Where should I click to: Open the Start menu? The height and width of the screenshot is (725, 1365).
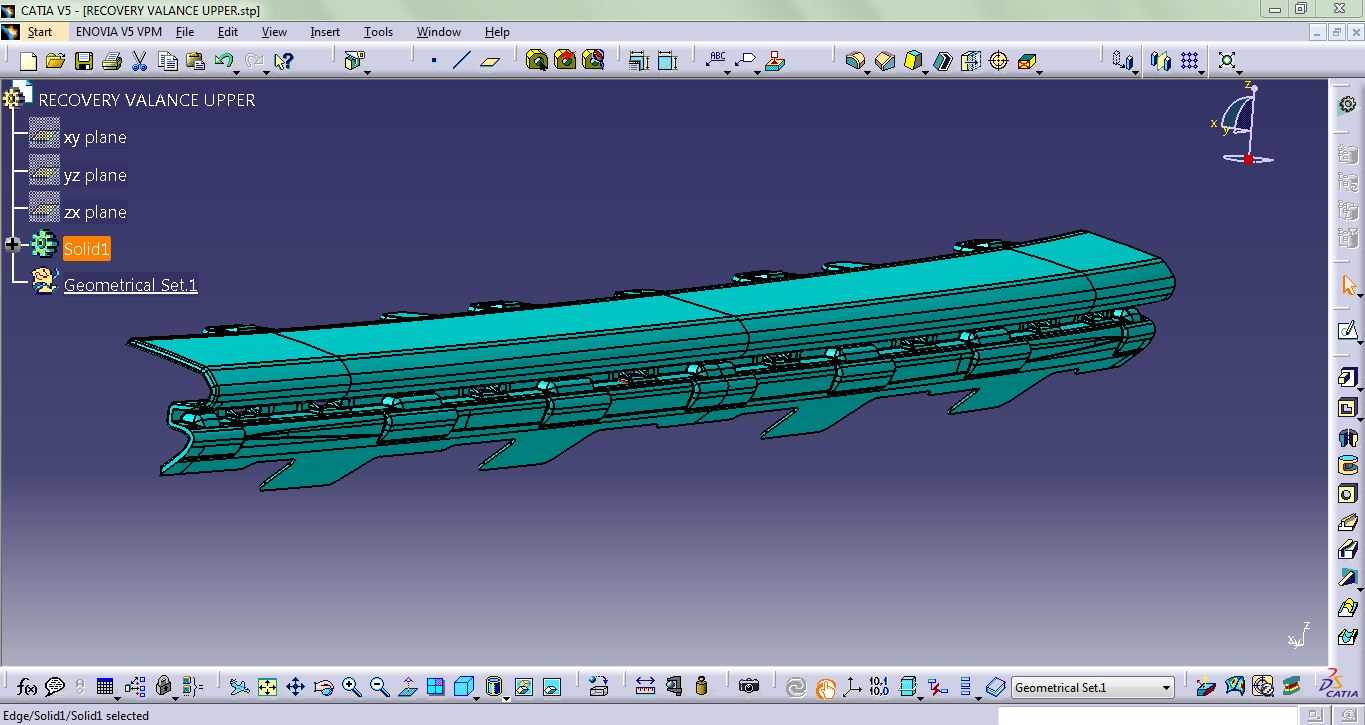[40, 32]
